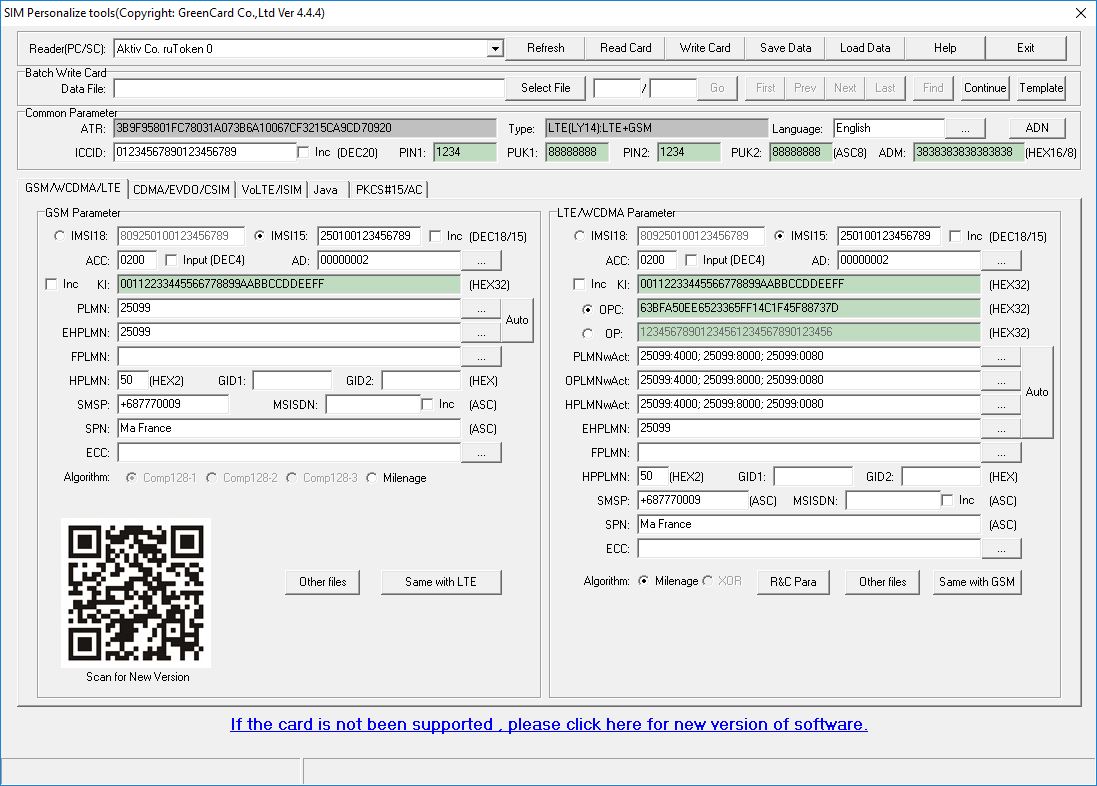The image size is (1097, 786).
Task: Open the GSM PLMN browse button
Action: 481,309
